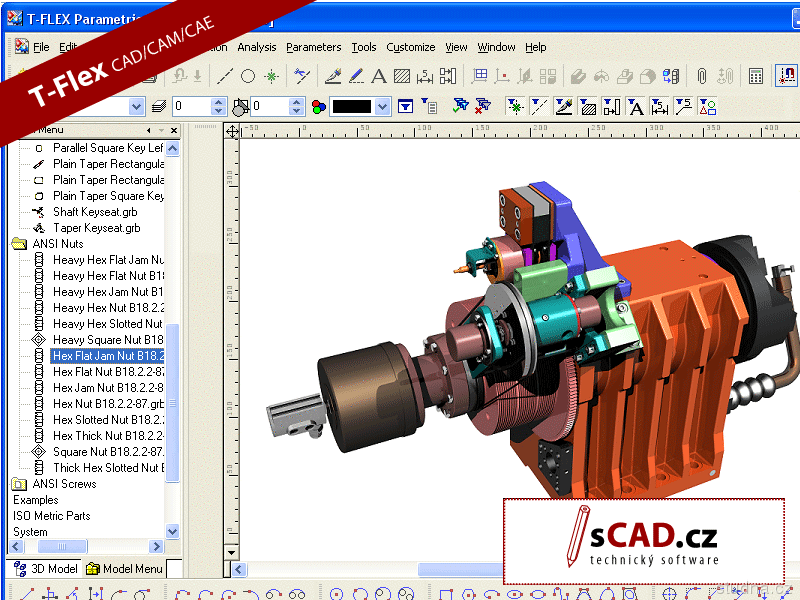This screenshot has height=600, width=800.
Task: Toggle the shapes selection filter
Action: [707, 106]
